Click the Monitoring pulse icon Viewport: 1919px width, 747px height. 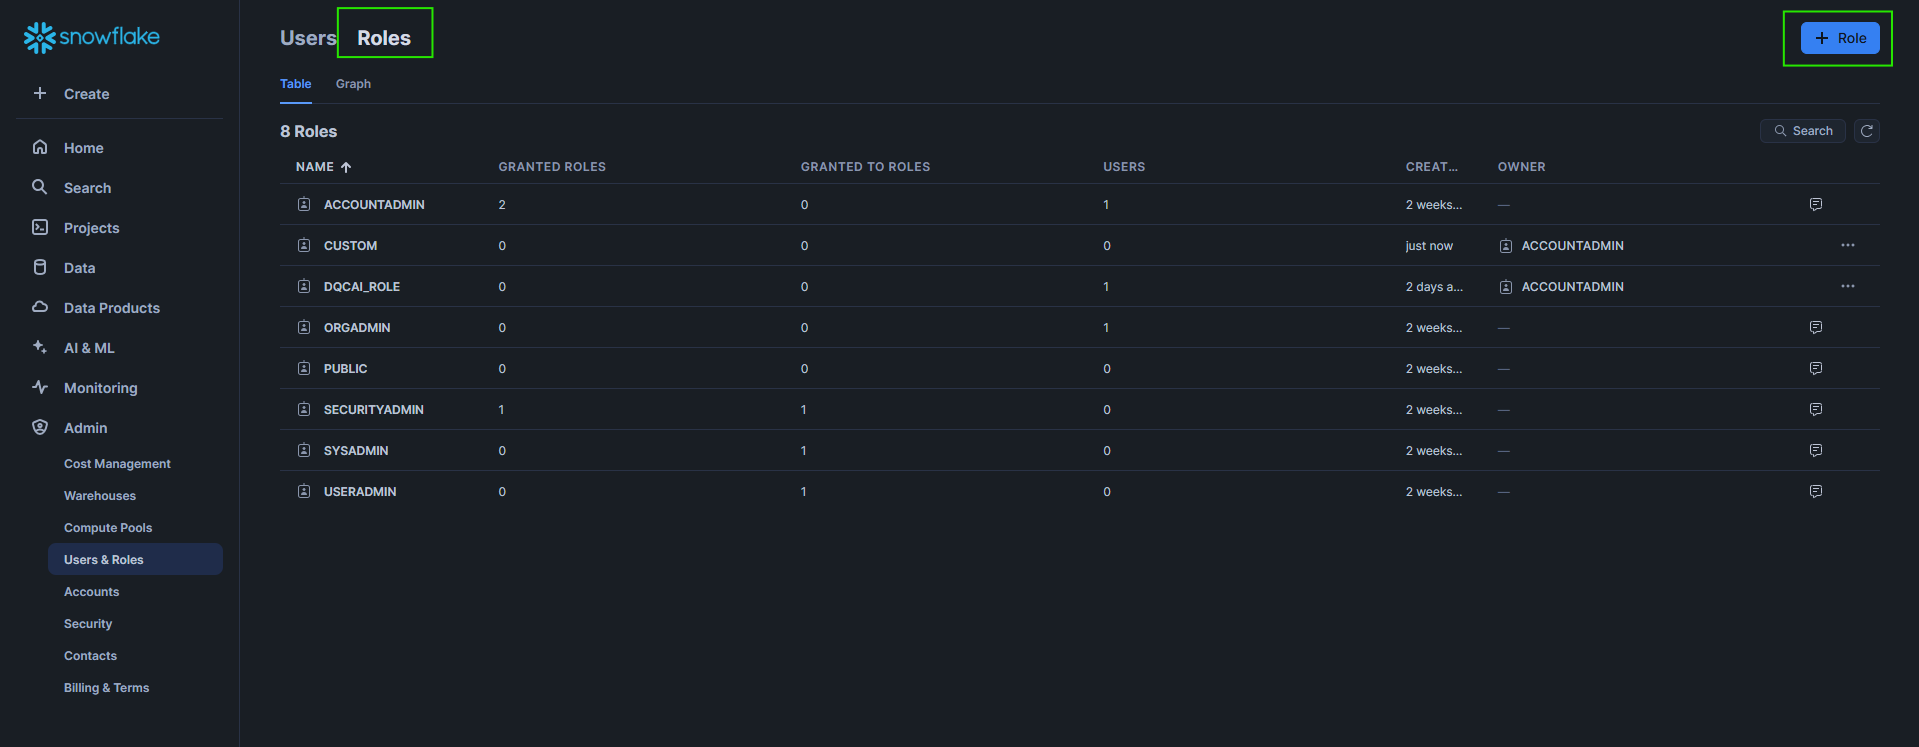point(40,388)
